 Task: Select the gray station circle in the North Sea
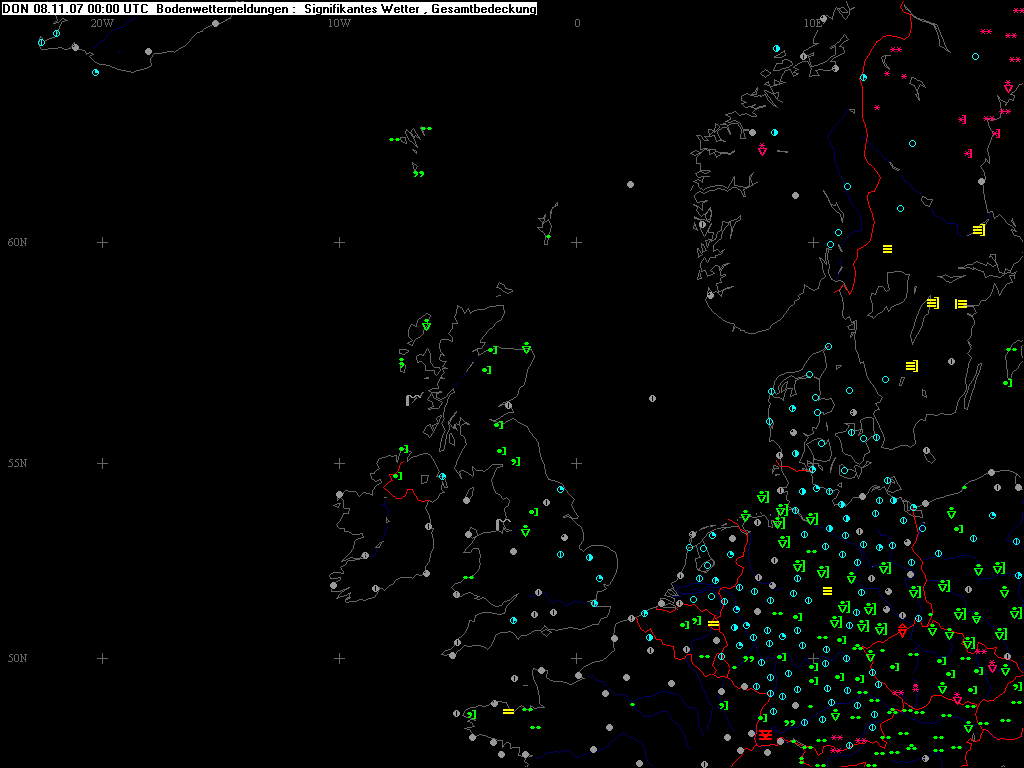click(652, 398)
